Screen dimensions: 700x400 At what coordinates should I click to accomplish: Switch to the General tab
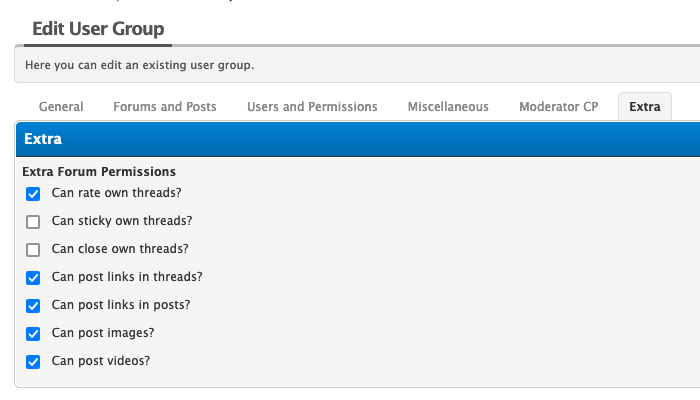[61, 107]
